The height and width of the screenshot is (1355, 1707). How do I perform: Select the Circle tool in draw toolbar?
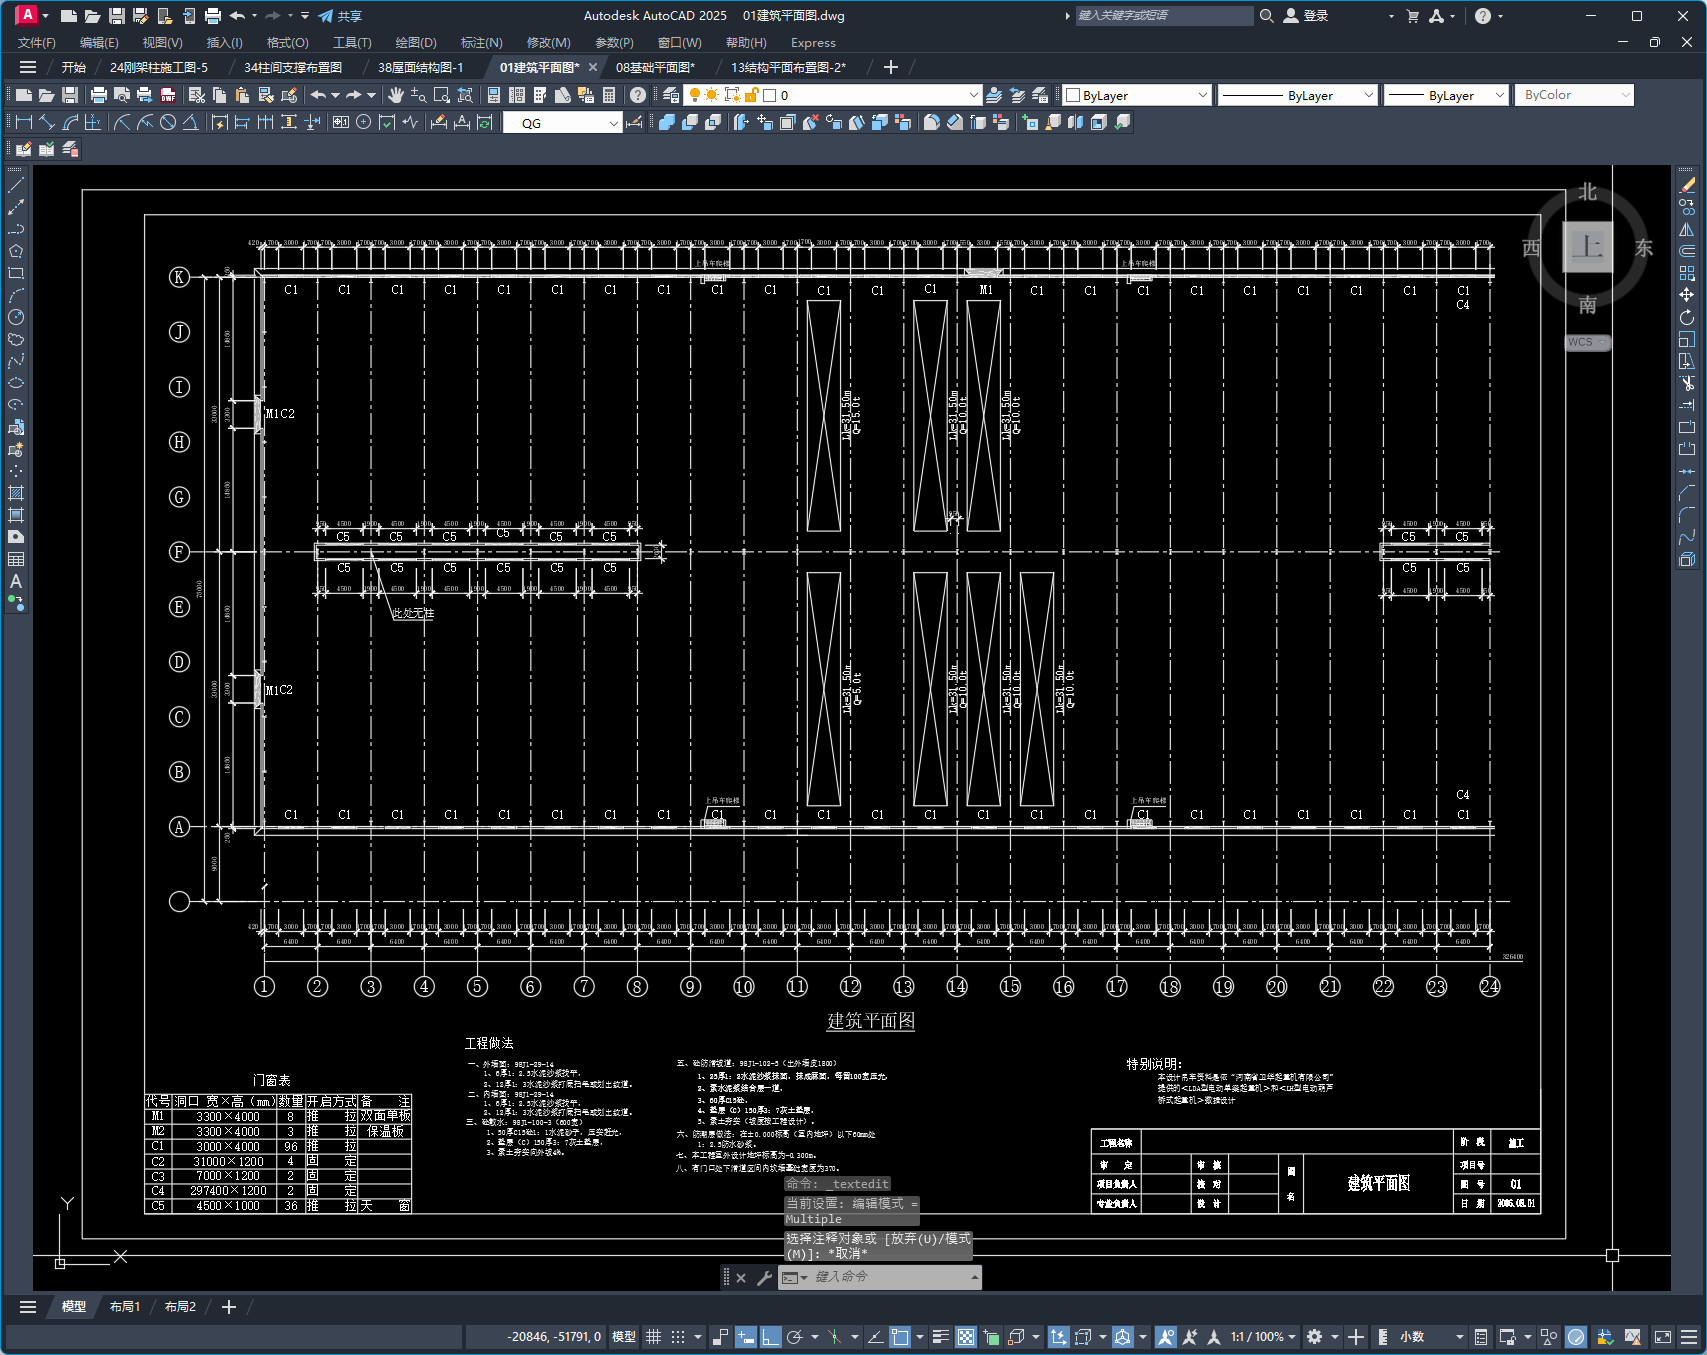tap(16, 317)
